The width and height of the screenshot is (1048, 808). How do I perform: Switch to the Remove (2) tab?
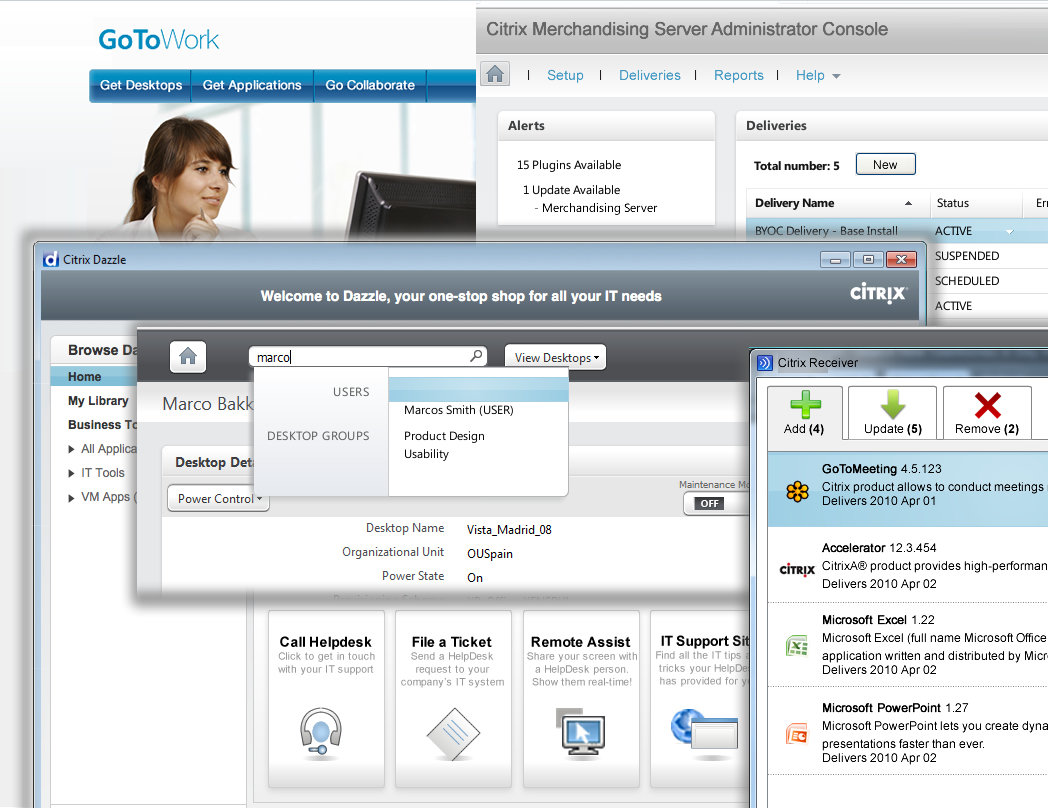click(x=987, y=413)
